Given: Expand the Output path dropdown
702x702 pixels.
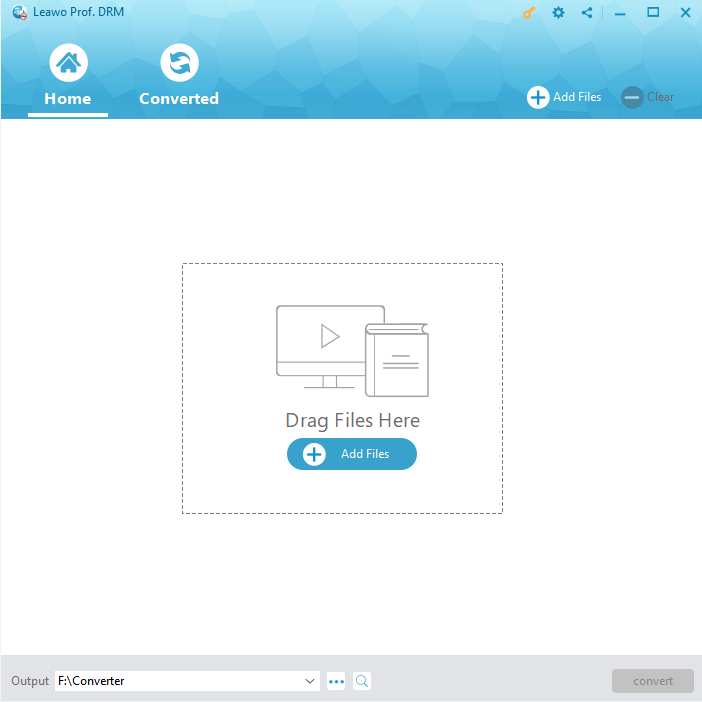Looking at the screenshot, I should click(x=309, y=681).
